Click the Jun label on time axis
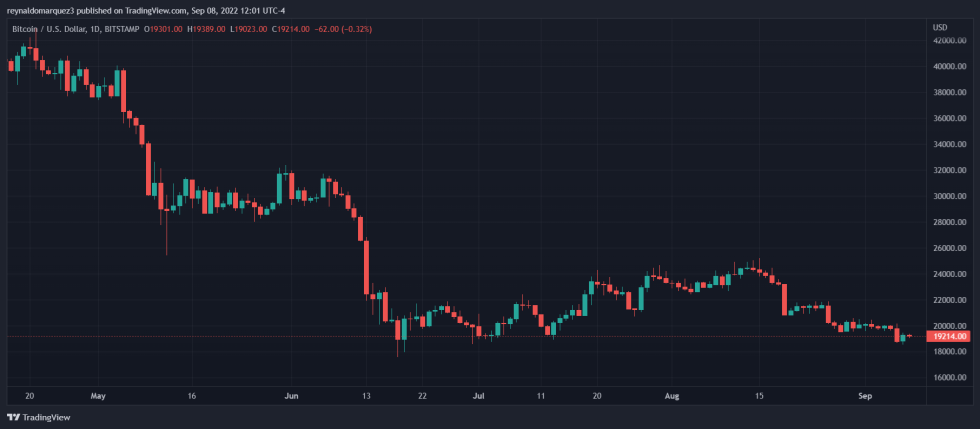 pos(291,396)
